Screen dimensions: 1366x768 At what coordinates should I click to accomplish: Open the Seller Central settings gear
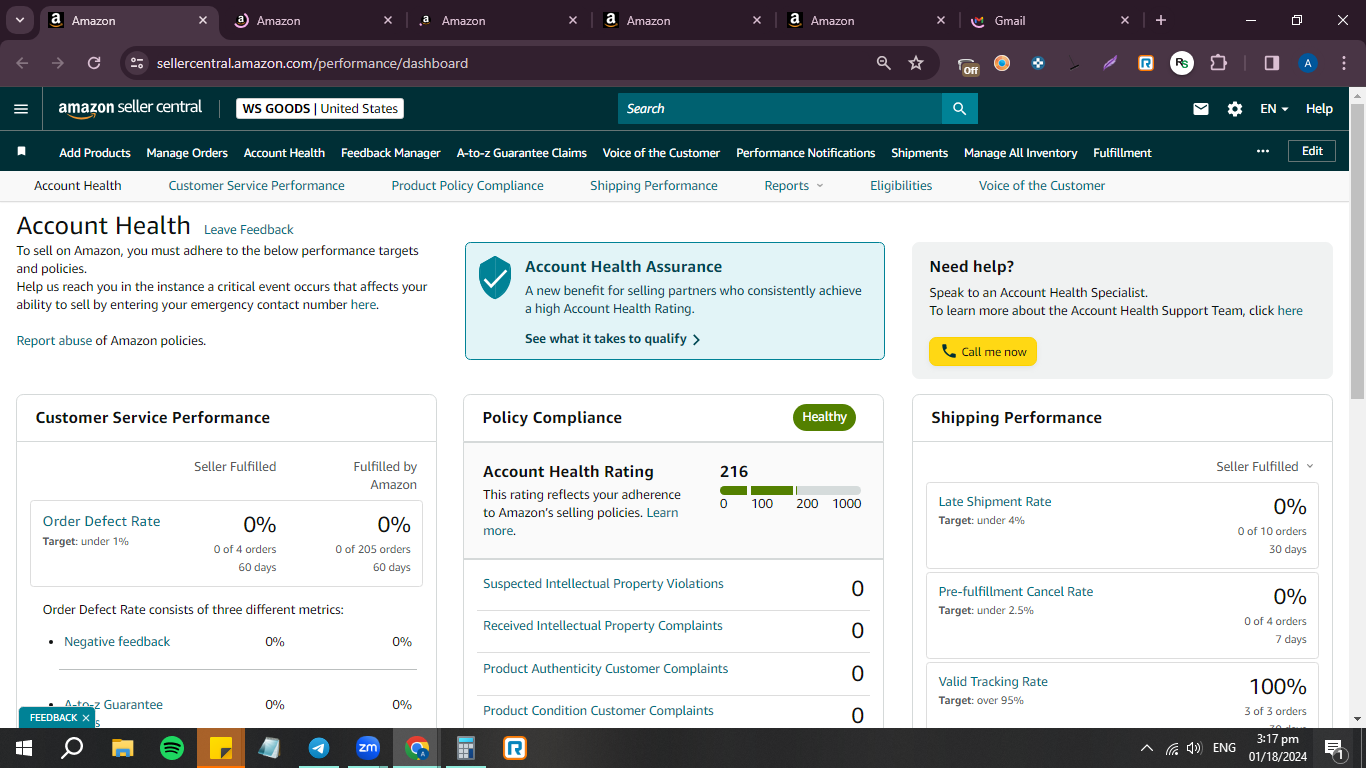click(x=1235, y=109)
